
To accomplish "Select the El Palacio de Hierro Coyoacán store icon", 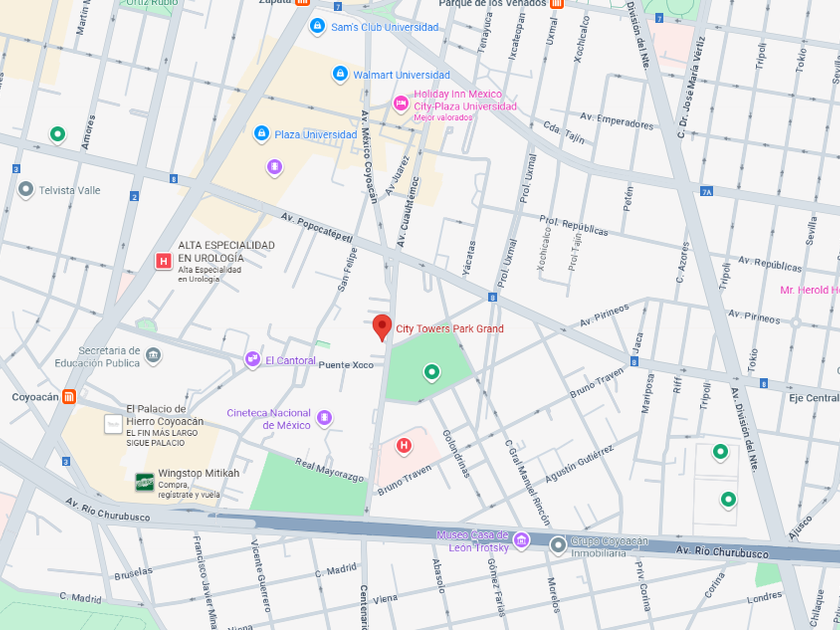I will (x=113, y=424).
